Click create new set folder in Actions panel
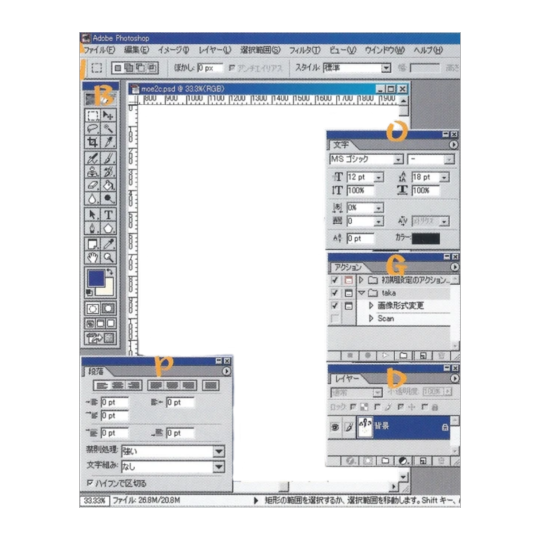 coord(403,355)
